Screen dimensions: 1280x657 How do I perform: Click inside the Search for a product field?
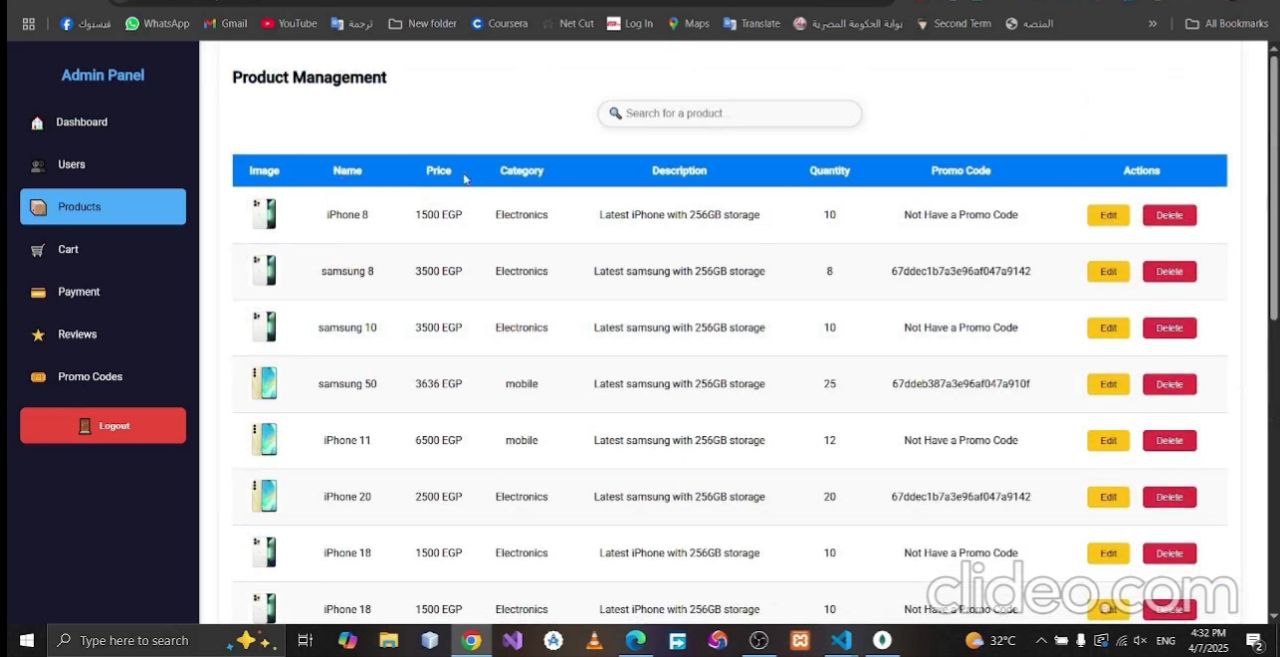pyautogui.click(x=729, y=113)
